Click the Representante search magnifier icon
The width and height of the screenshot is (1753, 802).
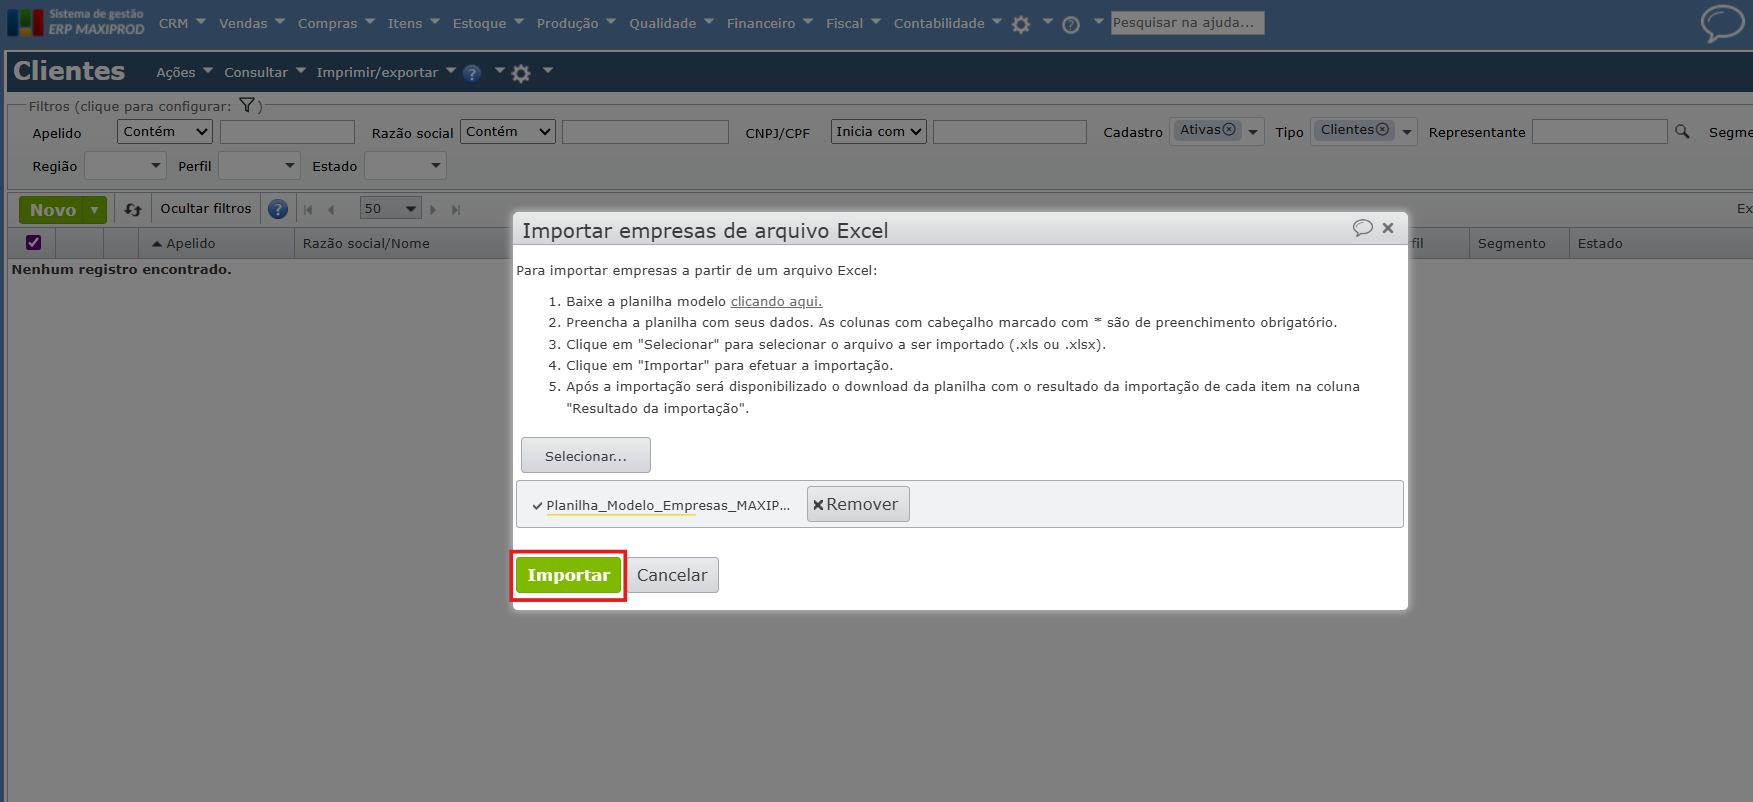coord(1682,131)
